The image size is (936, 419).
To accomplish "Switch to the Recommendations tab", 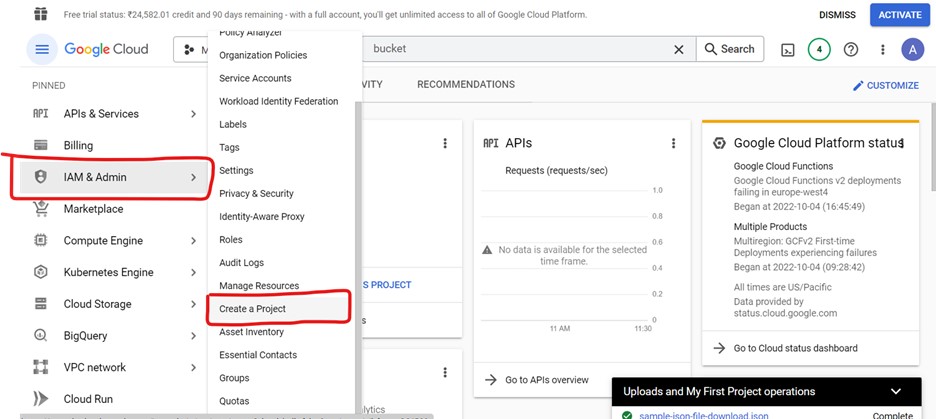I will (466, 85).
